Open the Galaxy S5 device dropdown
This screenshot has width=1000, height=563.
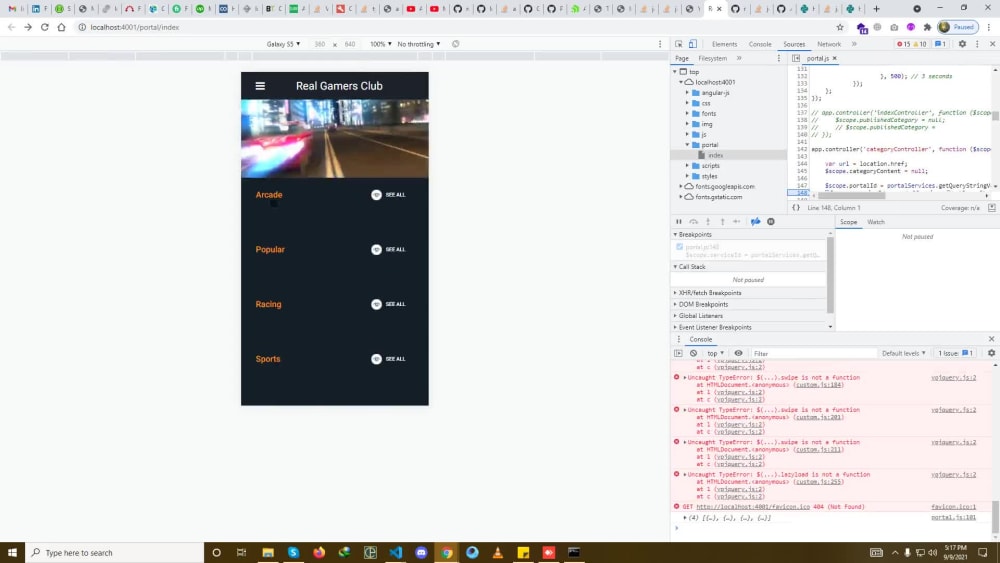283,44
